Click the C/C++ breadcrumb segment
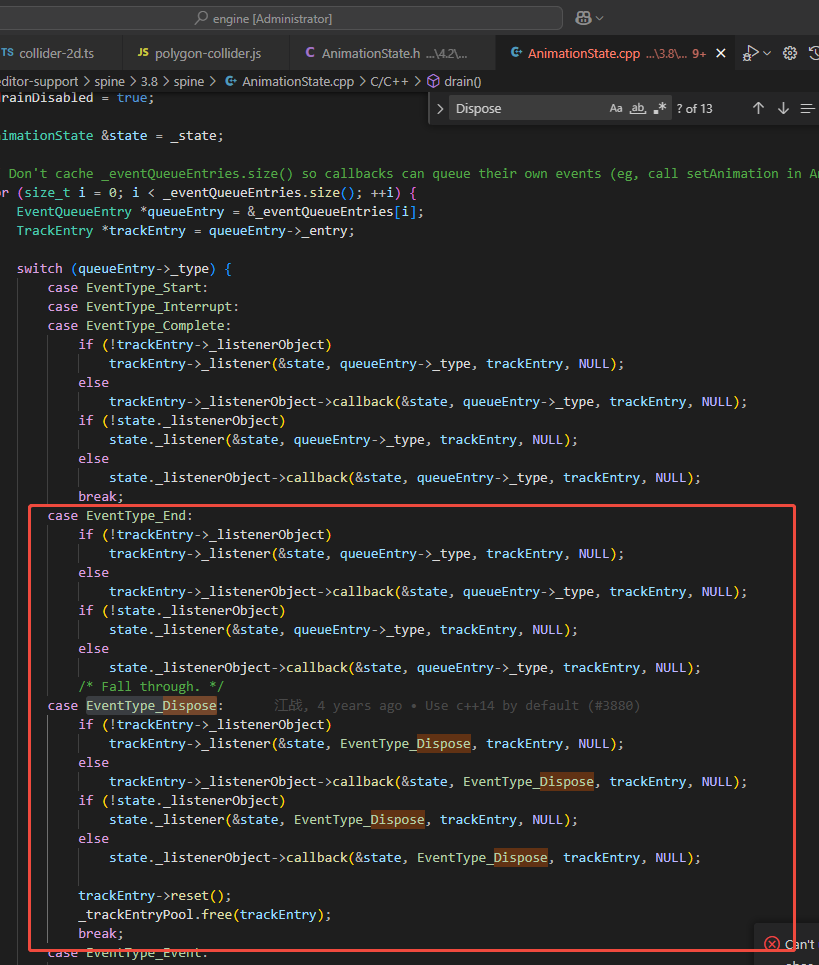This screenshot has width=819, height=965. 389,81
